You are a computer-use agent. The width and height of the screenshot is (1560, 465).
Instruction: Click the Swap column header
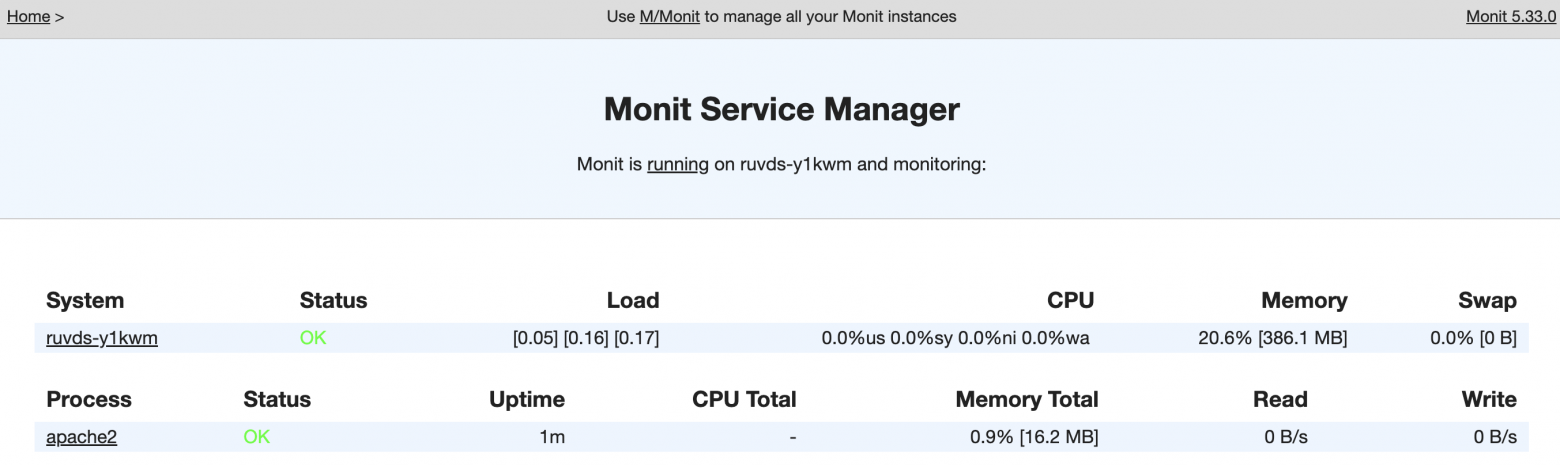(x=1487, y=300)
